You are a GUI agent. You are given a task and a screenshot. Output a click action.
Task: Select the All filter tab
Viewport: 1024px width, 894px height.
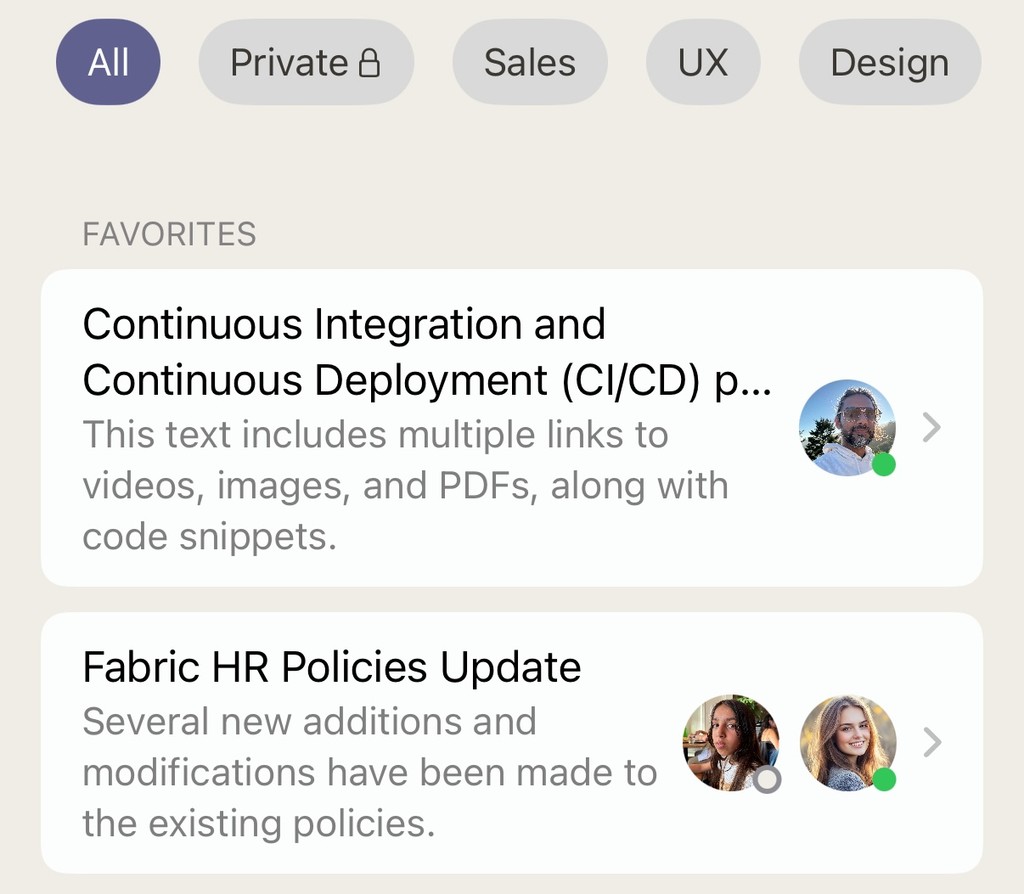(108, 63)
